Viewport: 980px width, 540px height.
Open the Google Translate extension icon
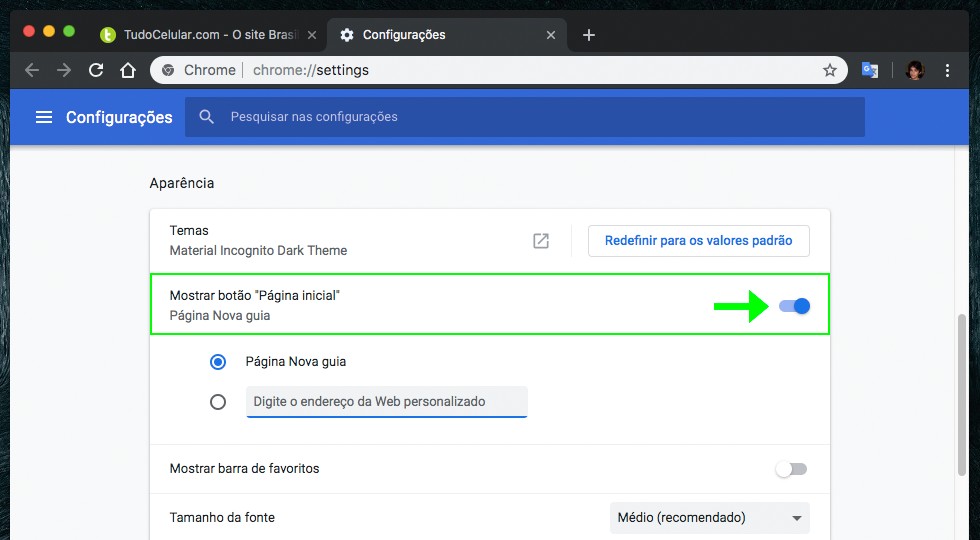(871, 70)
